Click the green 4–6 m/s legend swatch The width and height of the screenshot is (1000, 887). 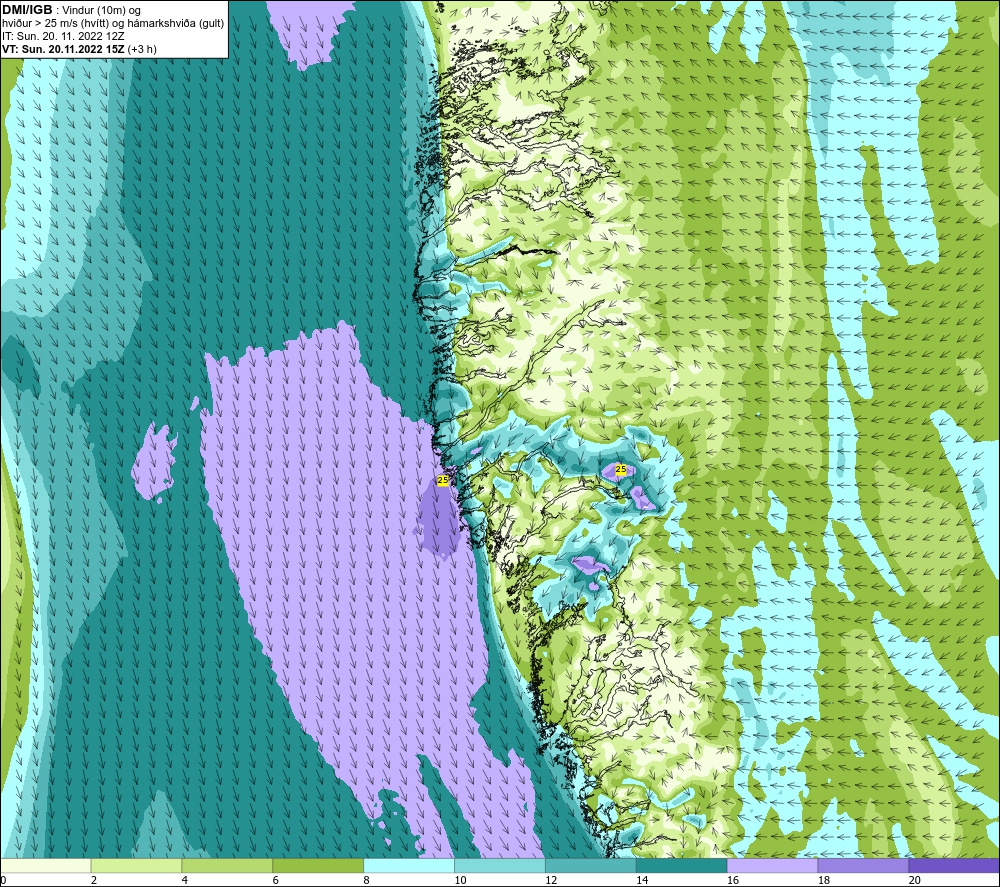tap(227, 865)
